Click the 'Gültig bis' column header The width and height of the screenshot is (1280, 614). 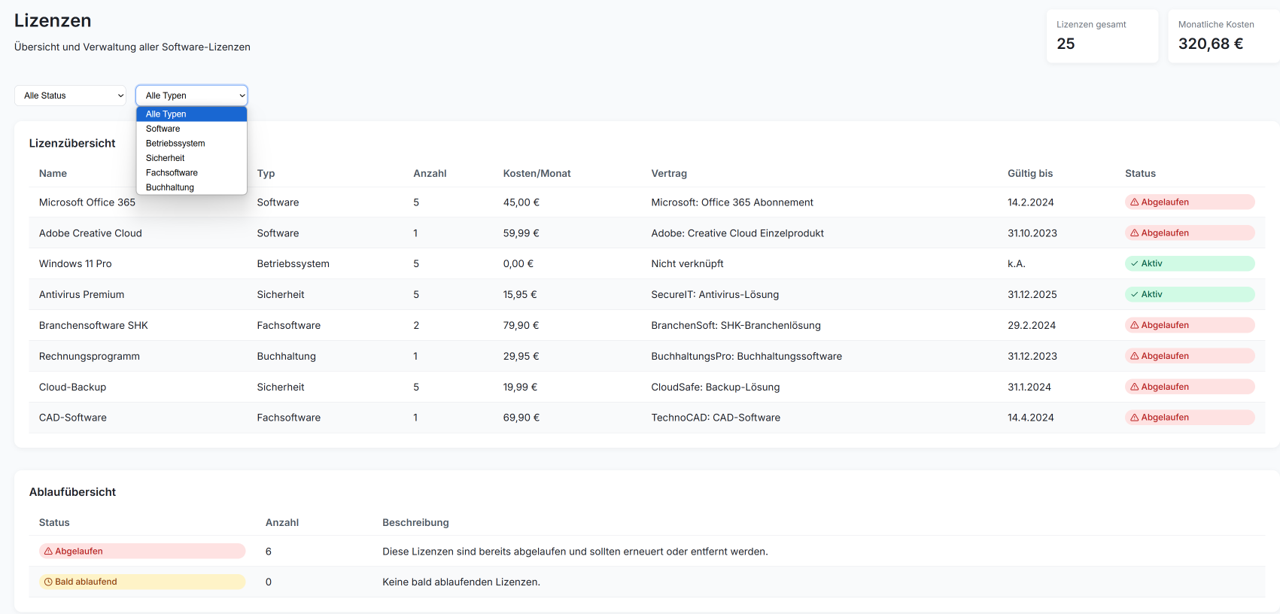click(1029, 173)
